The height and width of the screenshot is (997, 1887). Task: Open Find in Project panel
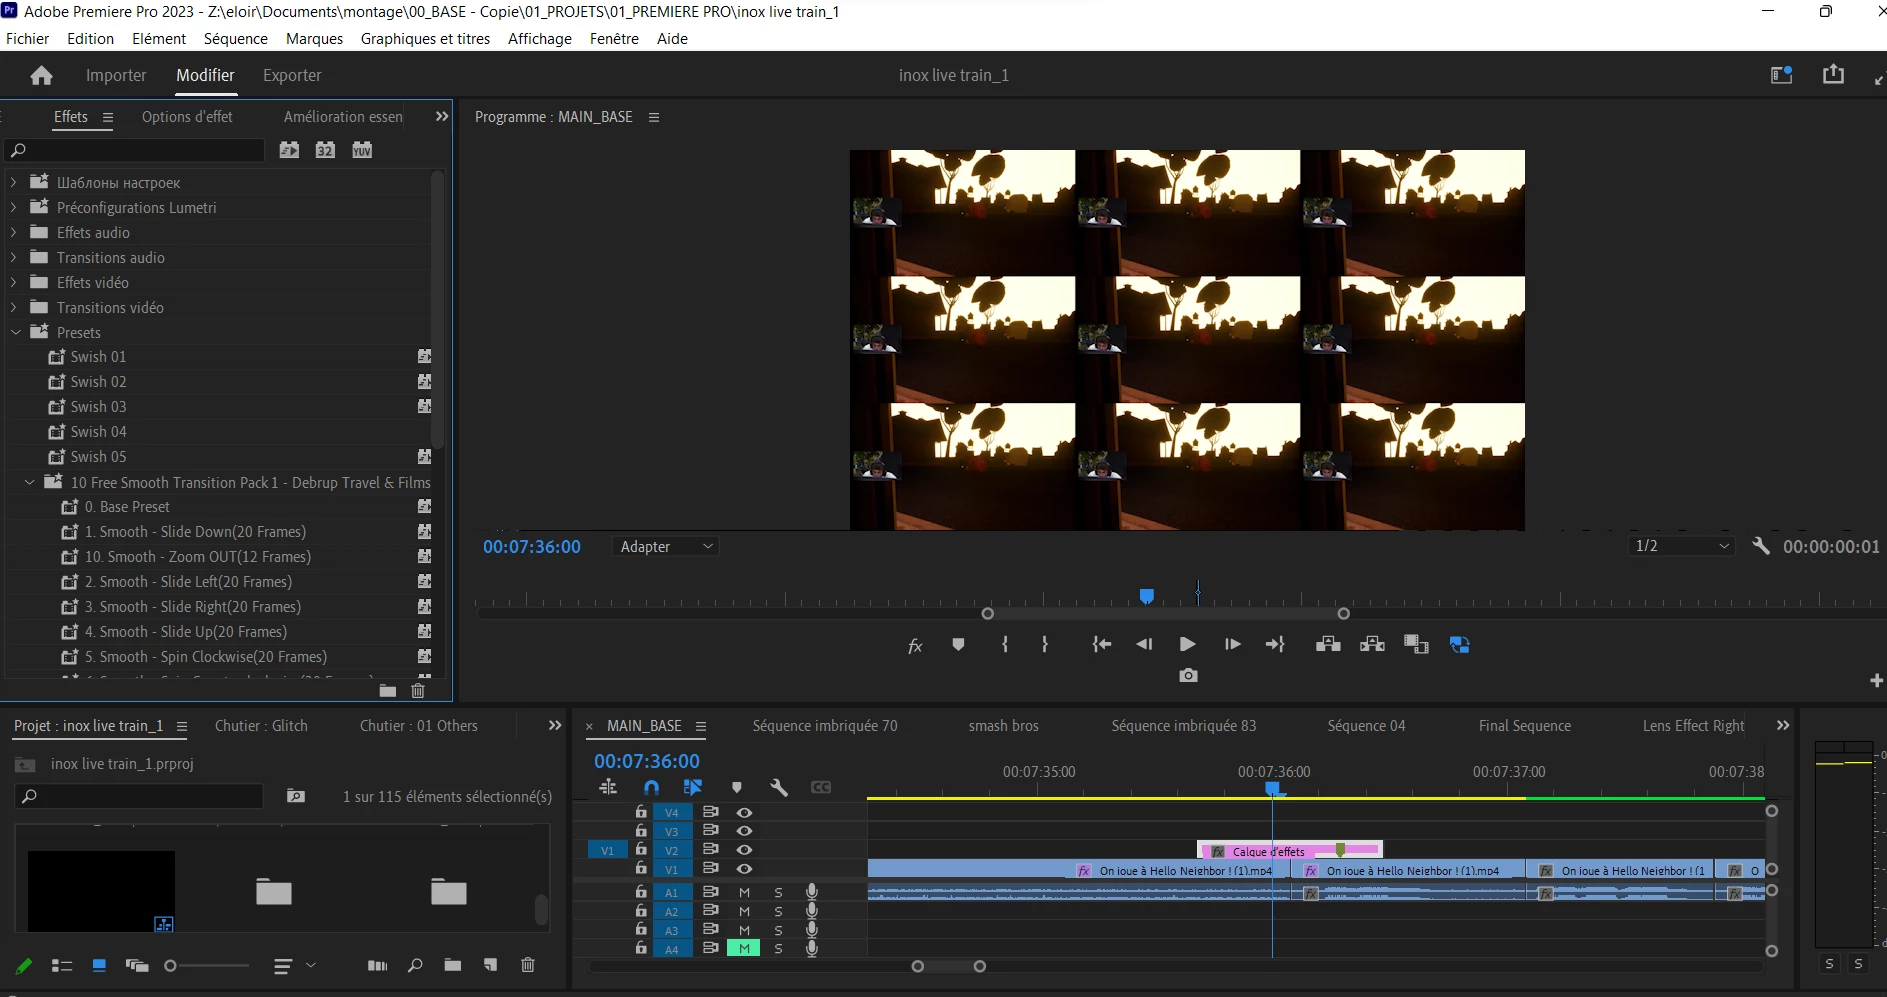tap(415, 965)
